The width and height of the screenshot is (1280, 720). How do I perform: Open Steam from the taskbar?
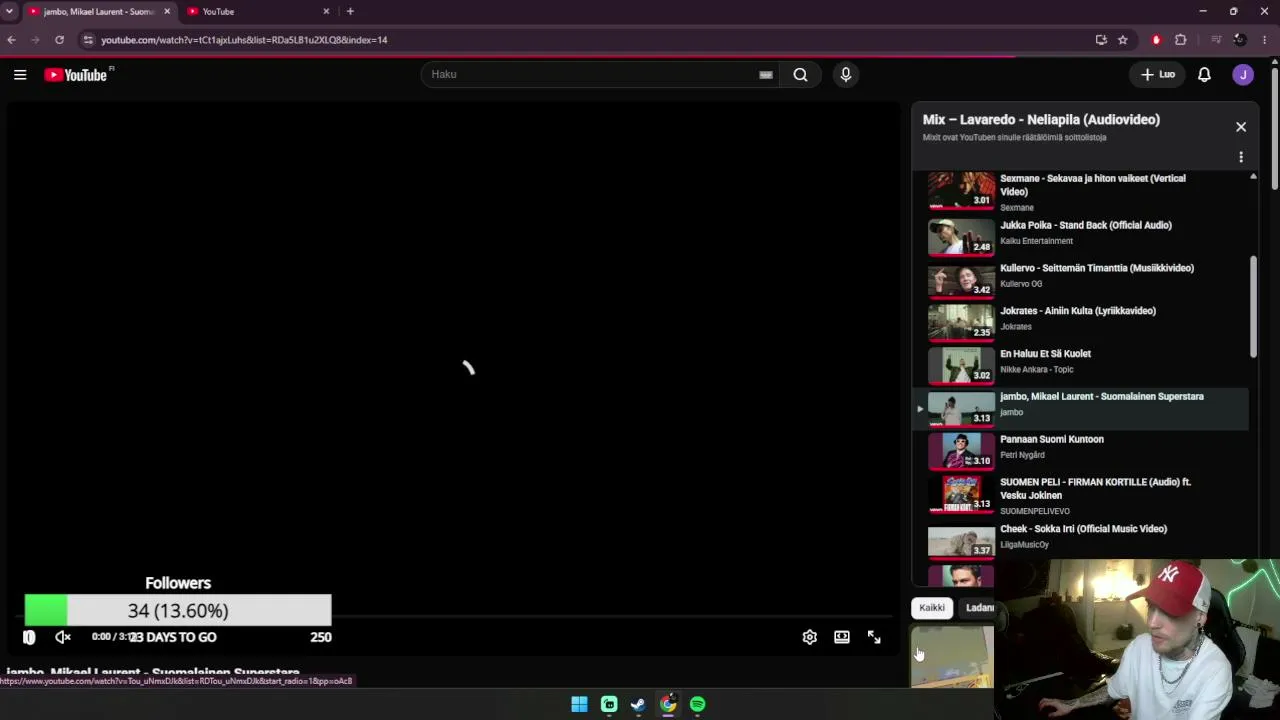(638, 704)
